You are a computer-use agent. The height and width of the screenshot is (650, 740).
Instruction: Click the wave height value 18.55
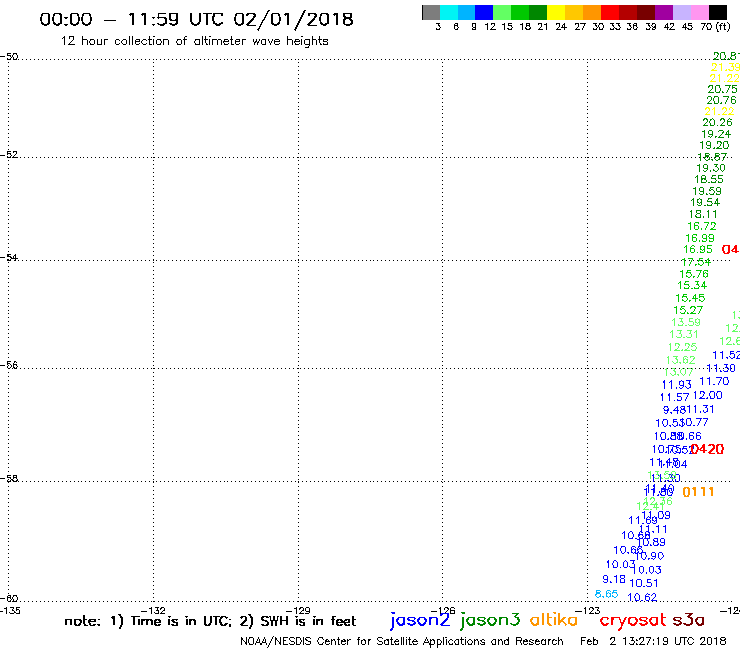click(x=709, y=179)
